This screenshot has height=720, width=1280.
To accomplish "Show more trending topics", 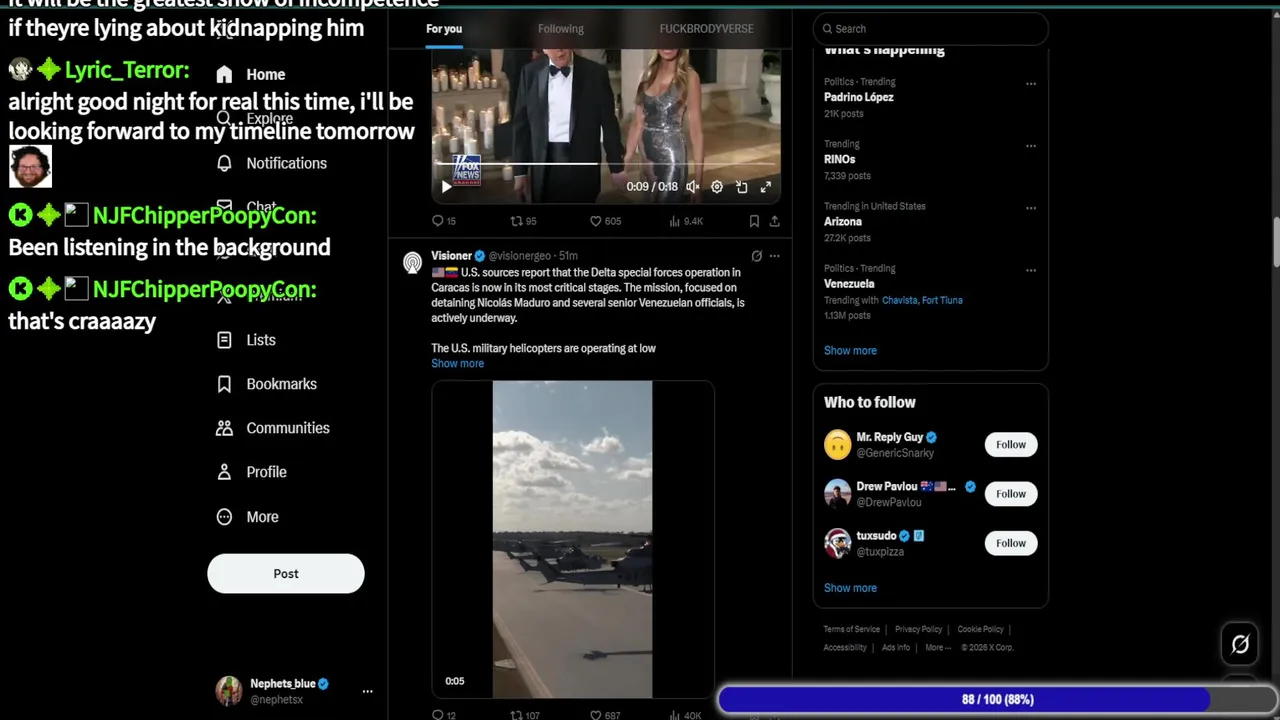I will point(850,350).
